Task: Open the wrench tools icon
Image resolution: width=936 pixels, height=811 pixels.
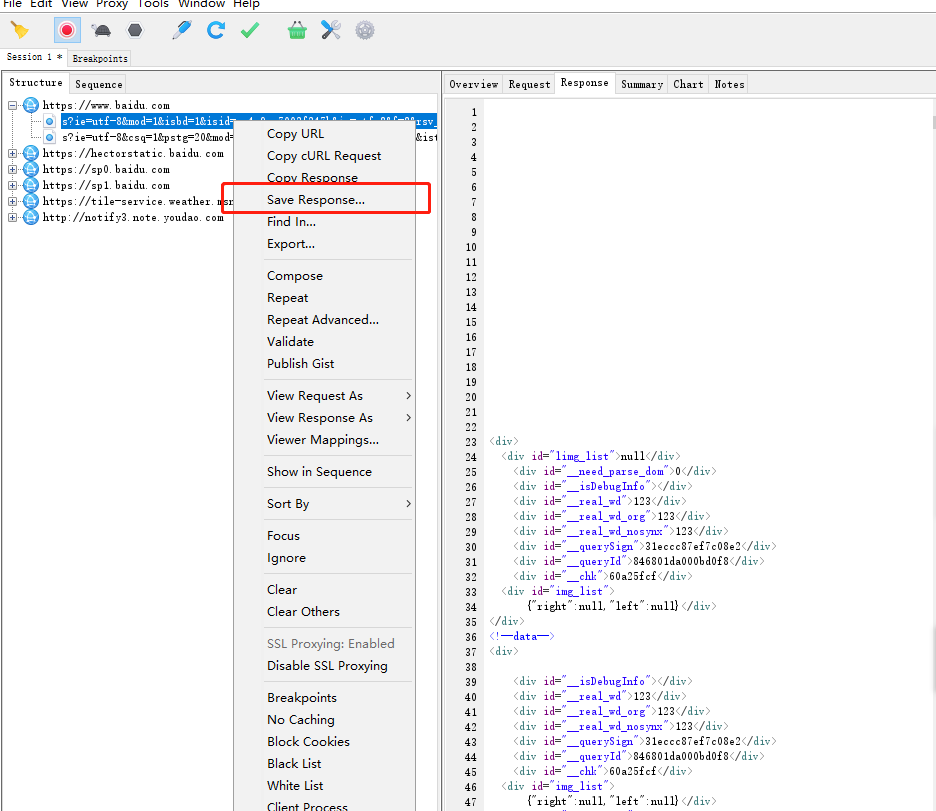Action: pyautogui.click(x=331, y=30)
